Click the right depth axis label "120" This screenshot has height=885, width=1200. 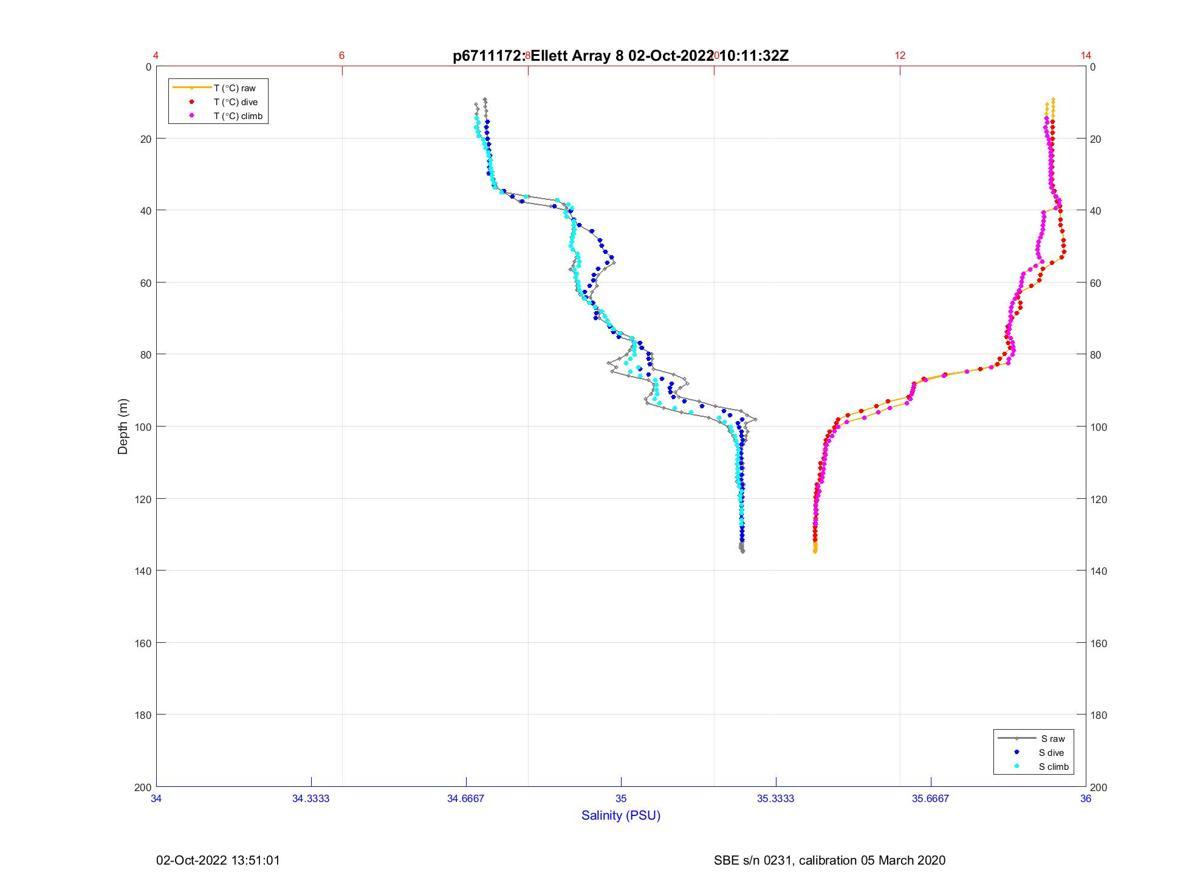tap(1099, 499)
